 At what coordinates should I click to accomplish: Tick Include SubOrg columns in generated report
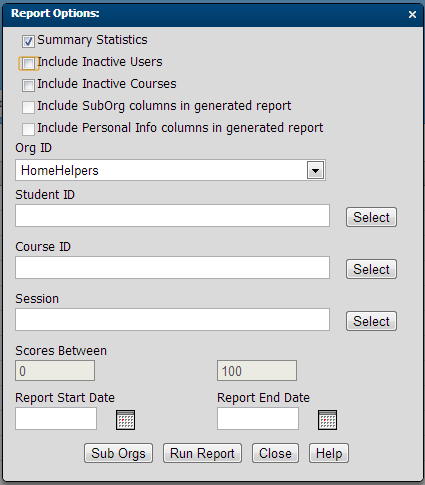[28, 107]
